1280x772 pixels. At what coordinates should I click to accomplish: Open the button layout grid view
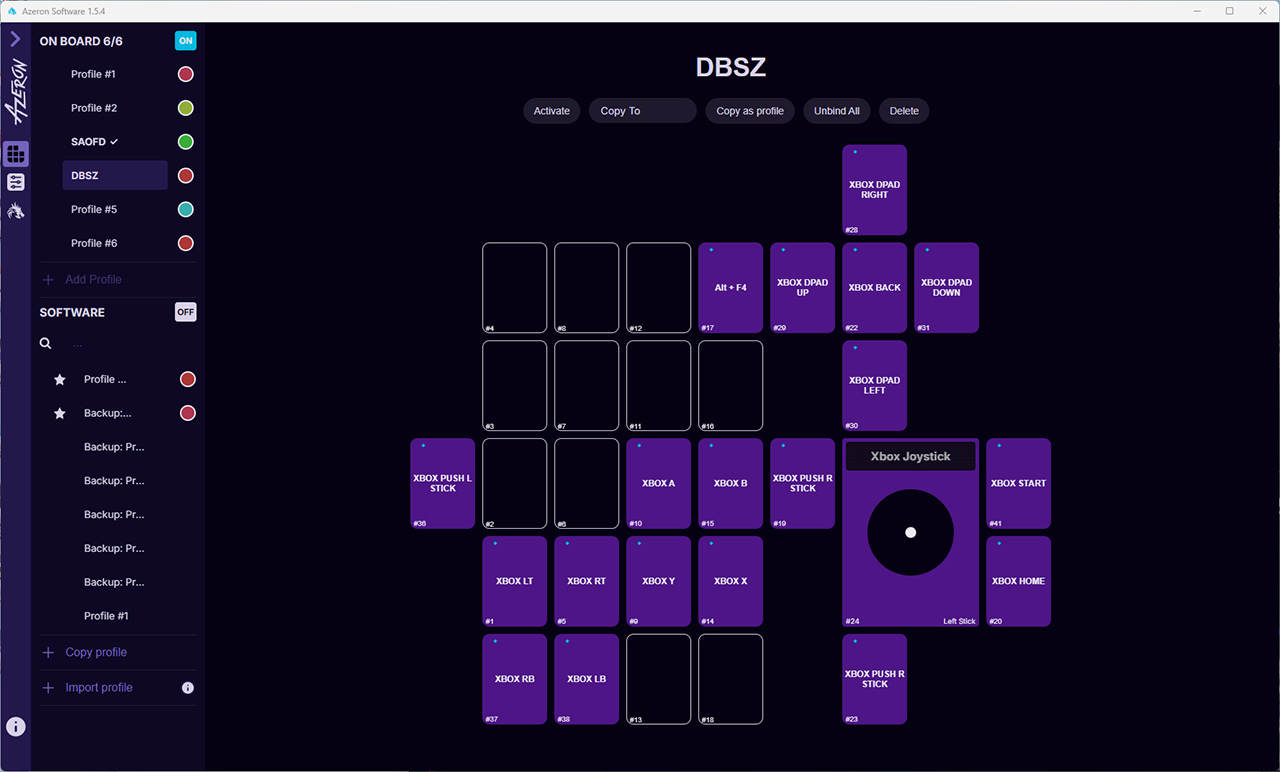click(16, 154)
